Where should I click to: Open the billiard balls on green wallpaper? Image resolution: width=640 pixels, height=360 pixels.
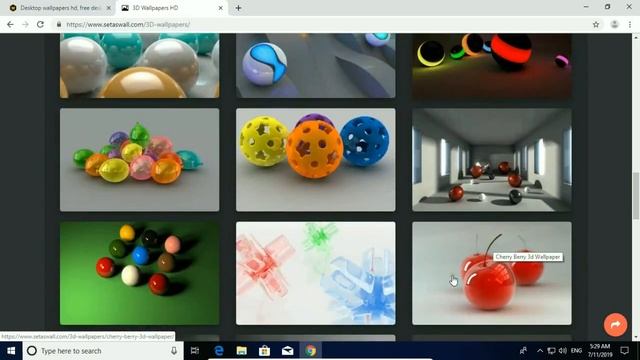tap(139, 273)
